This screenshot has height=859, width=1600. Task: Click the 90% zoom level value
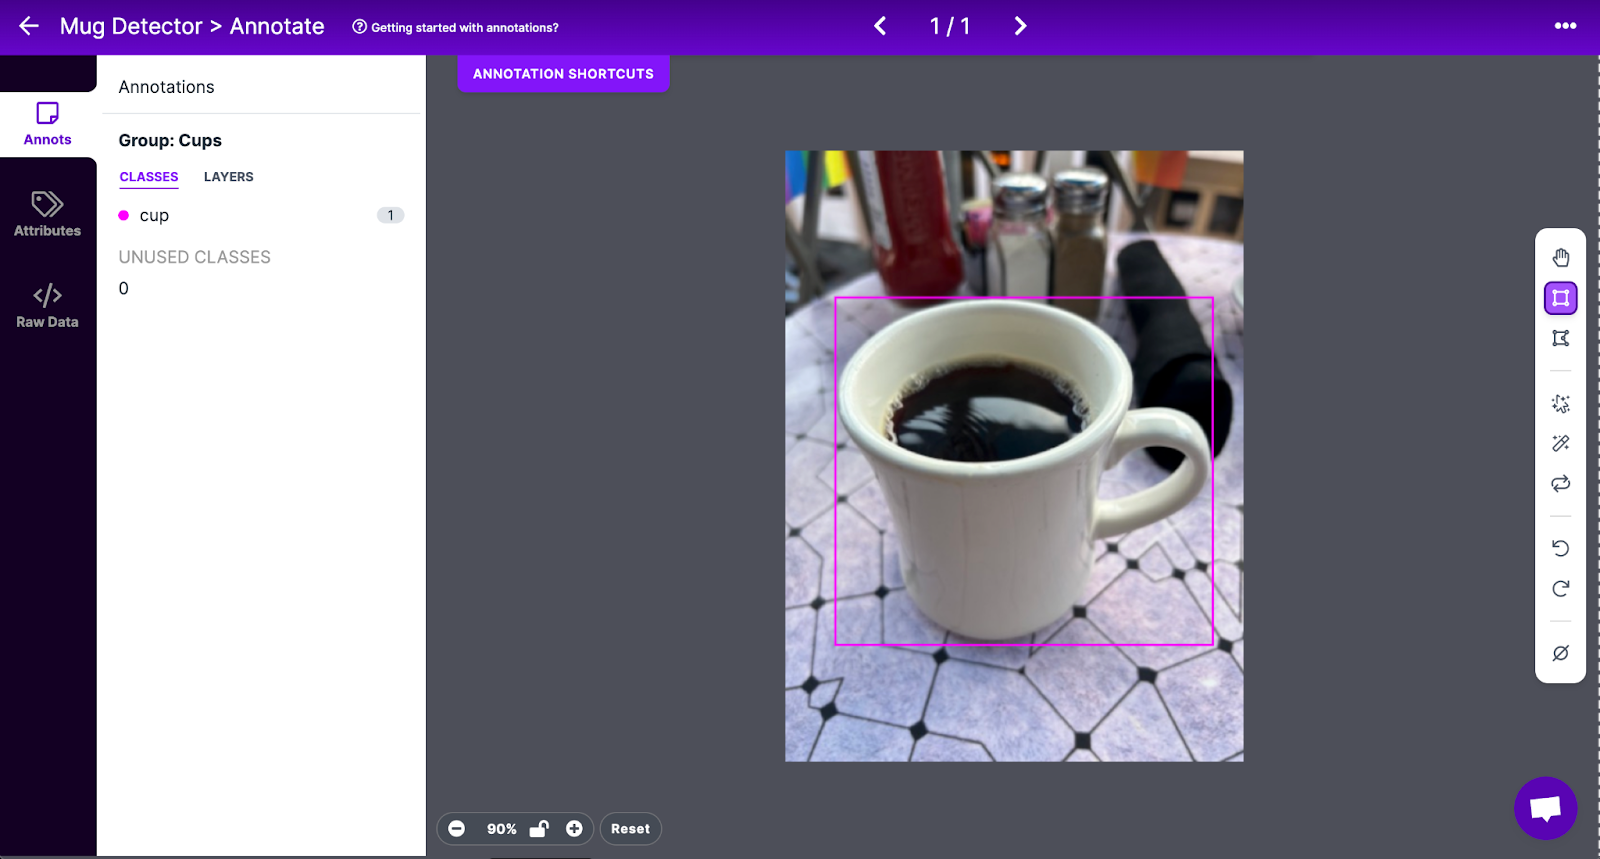501,829
